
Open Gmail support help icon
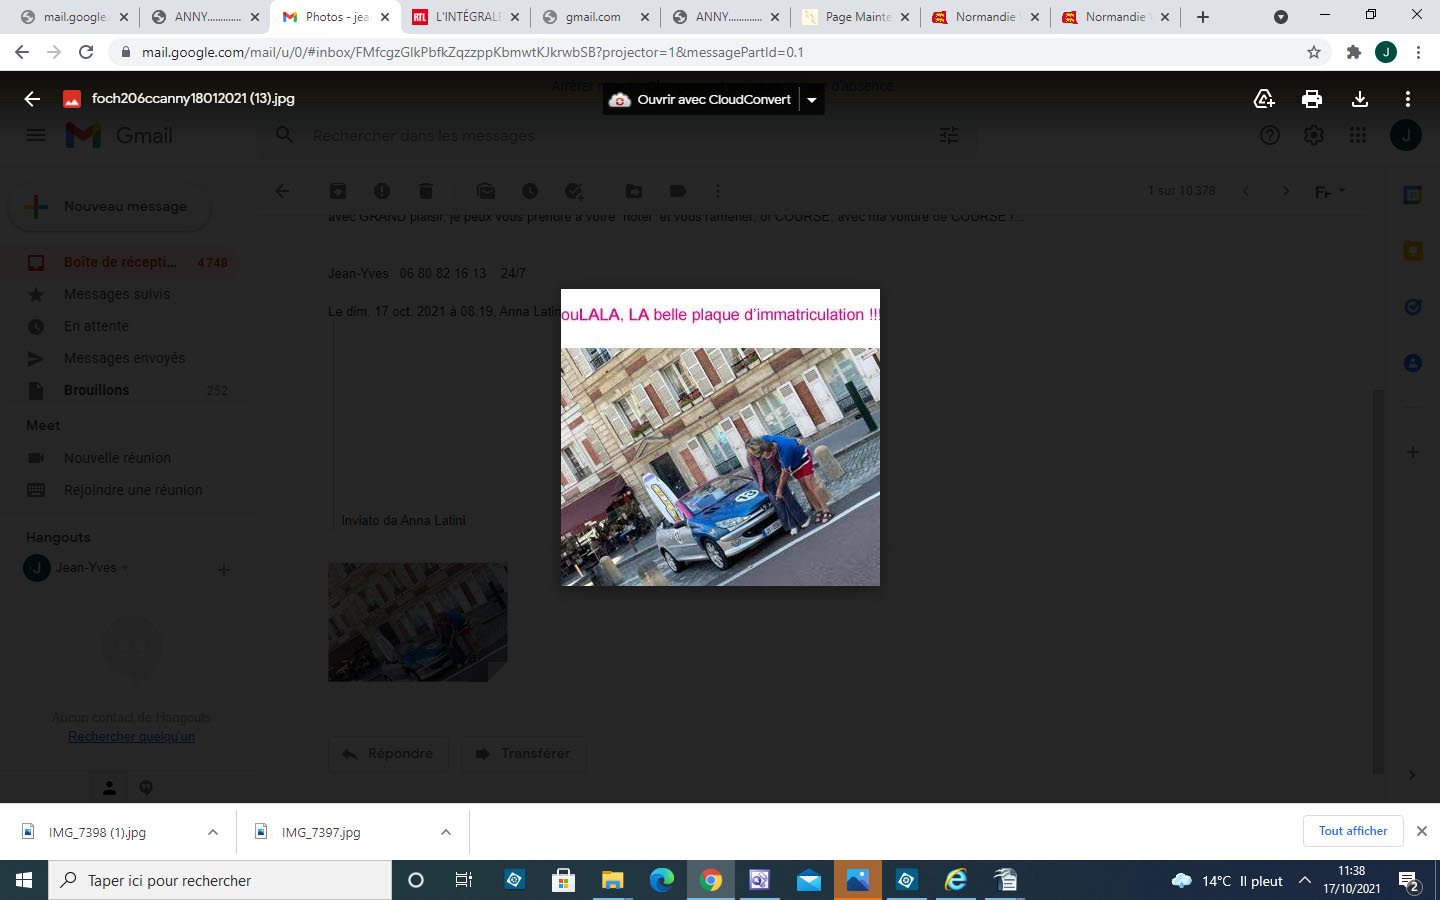tap(1270, 135)
